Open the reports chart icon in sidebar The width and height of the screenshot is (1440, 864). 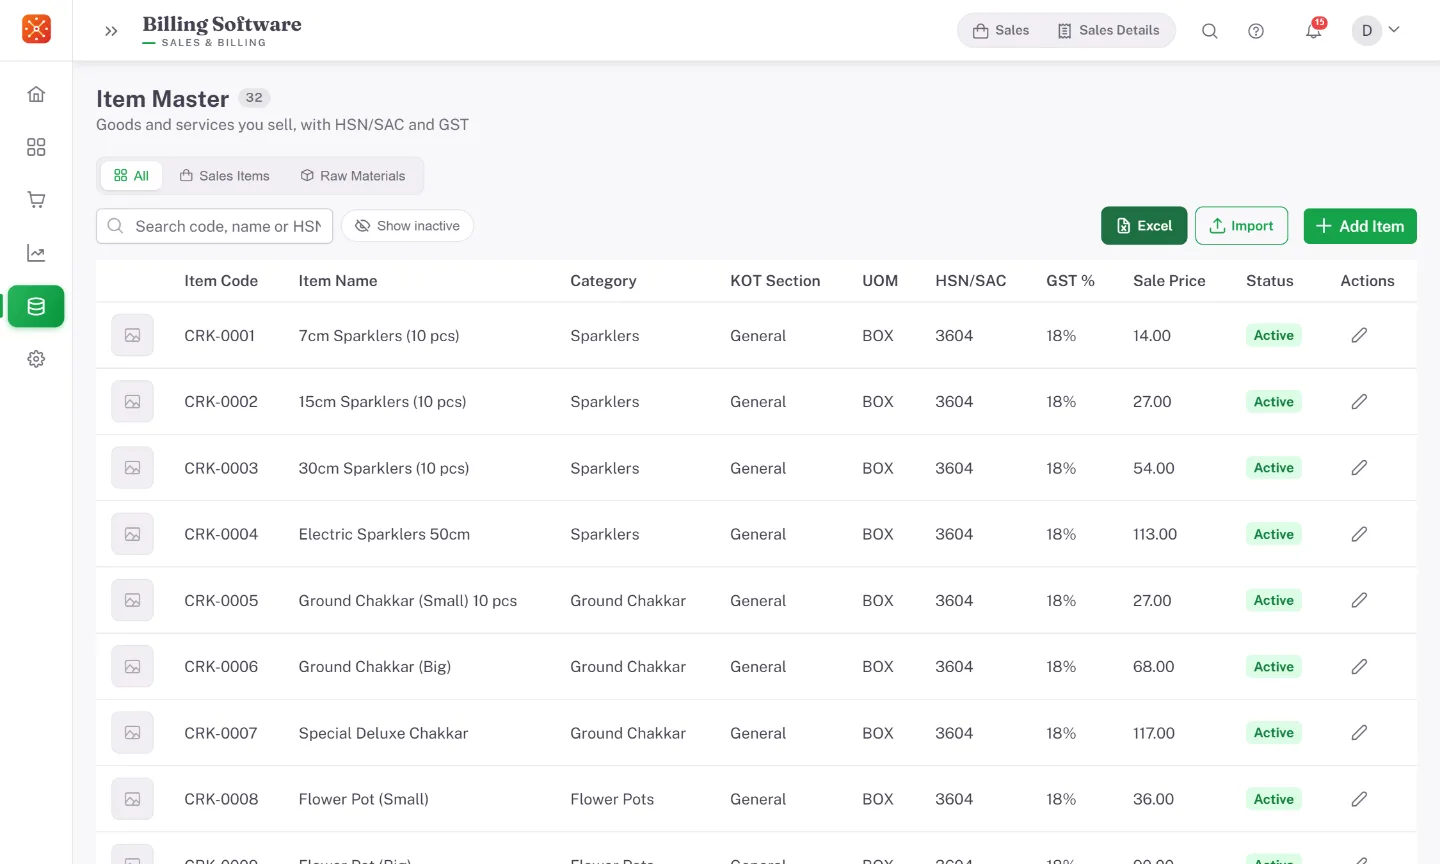tap(36, 253)
